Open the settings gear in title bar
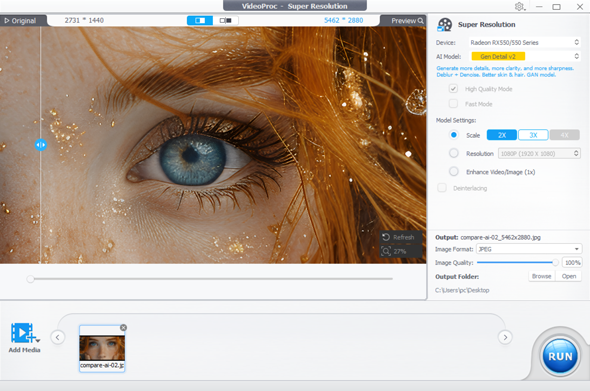Viewport: 590px width, 391px height. (519, 6)
